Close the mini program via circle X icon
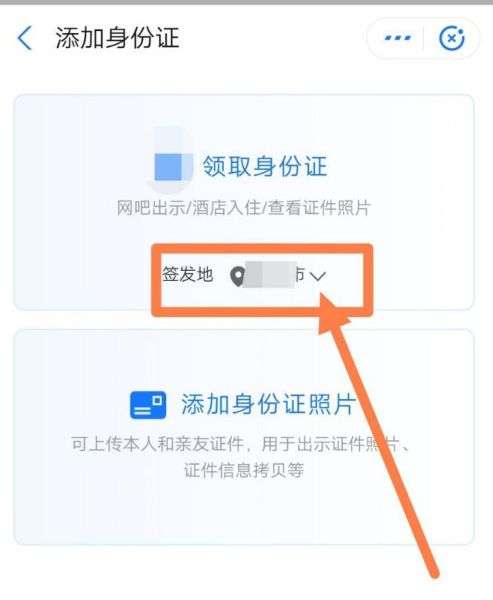The image size is (493, 600). (x=451, y=38)
